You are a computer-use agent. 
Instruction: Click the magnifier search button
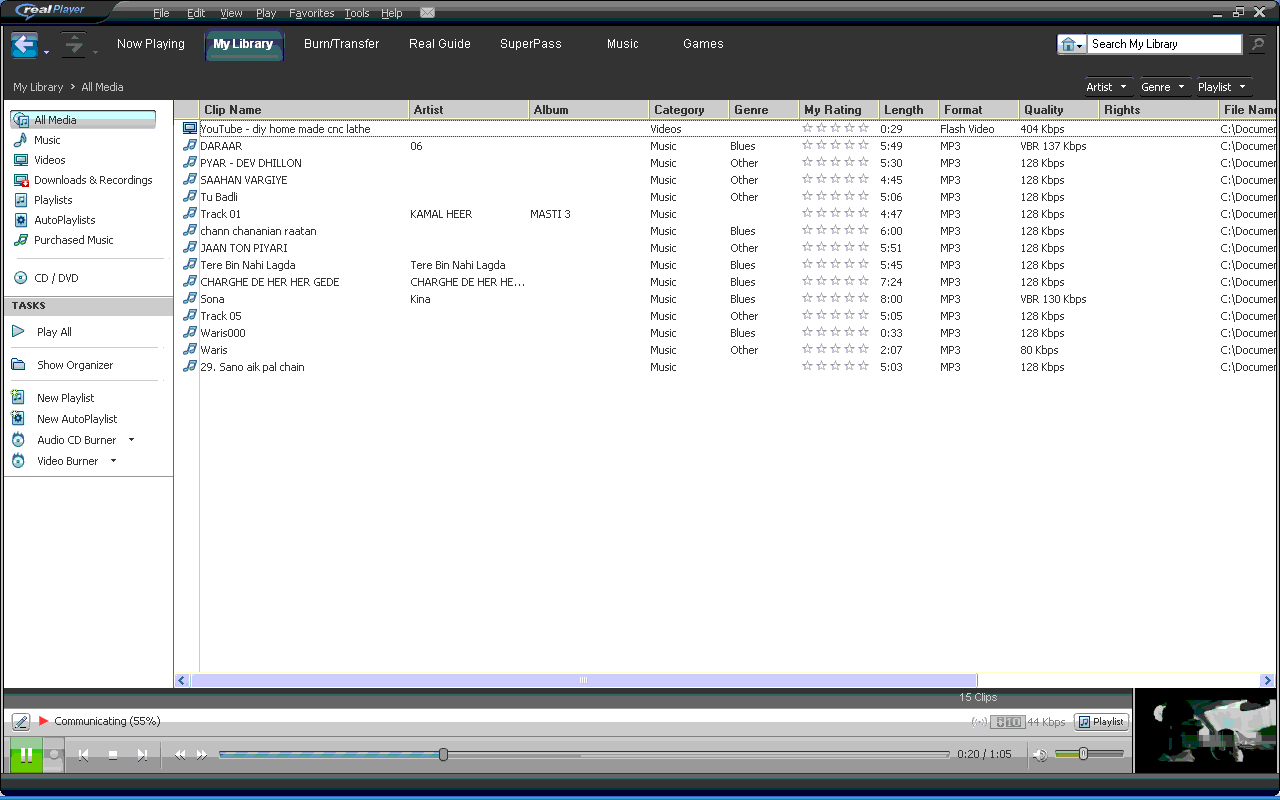1257,44
